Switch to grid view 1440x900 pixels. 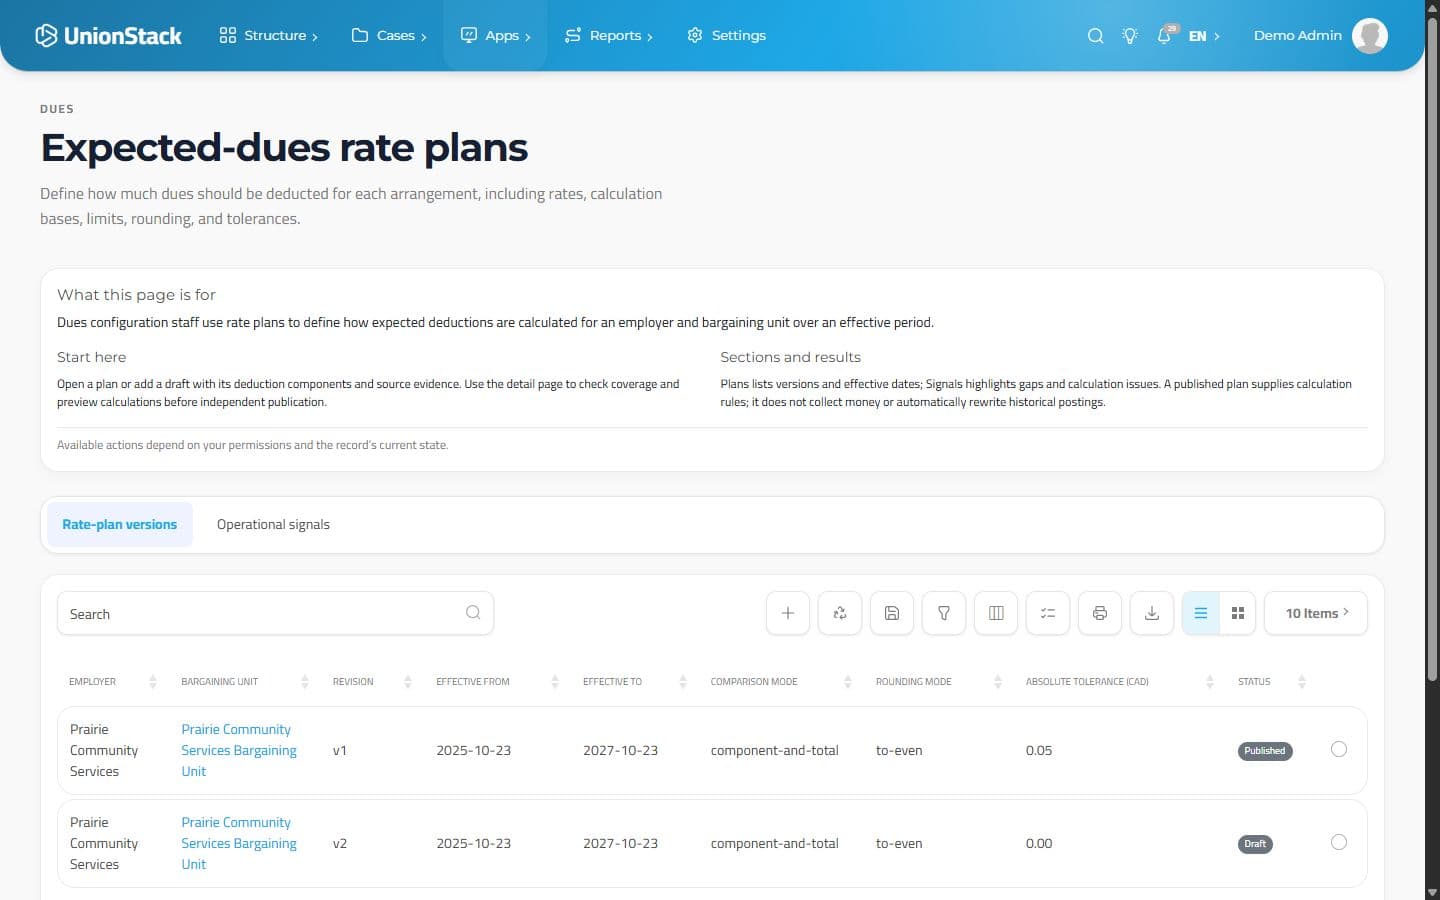1238,613
